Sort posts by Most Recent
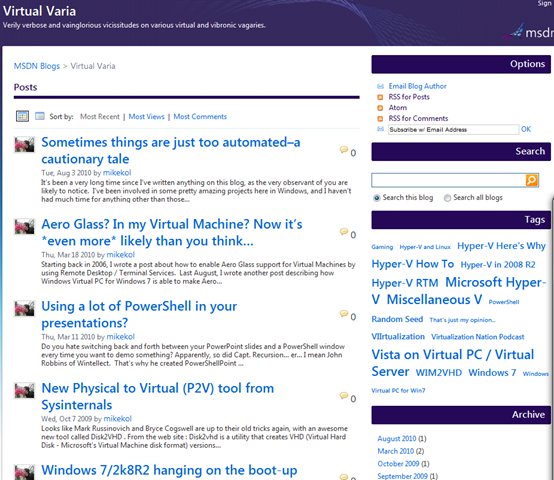 tap(100, 117)
